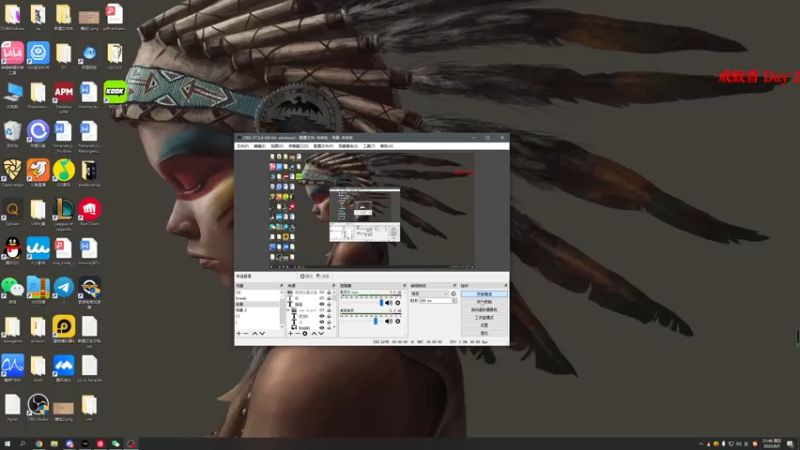Remove the selected scene with minus icon
The width and height of the screenshot is (800, 450).
(245, 333)
